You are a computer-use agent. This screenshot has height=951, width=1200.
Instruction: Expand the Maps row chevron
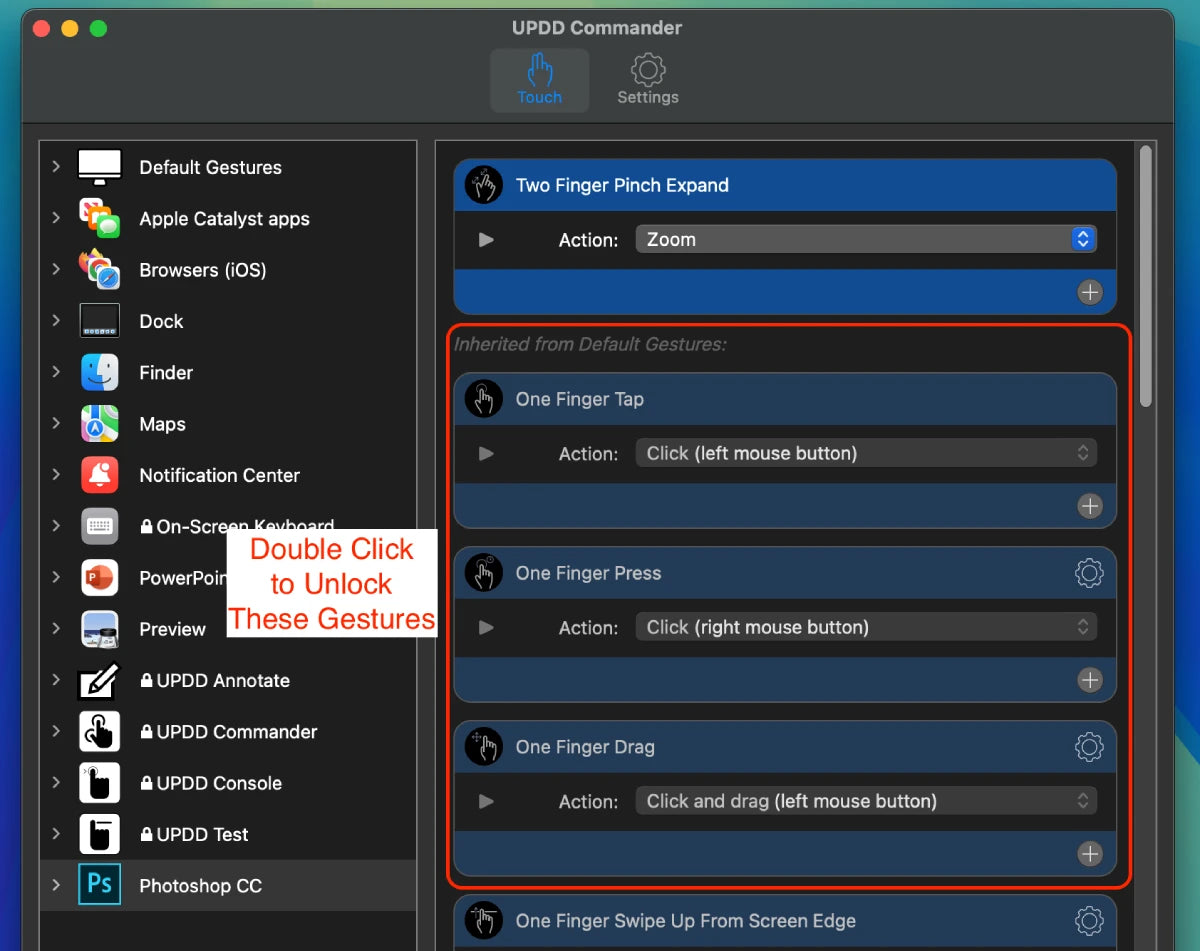click(56, 424)
